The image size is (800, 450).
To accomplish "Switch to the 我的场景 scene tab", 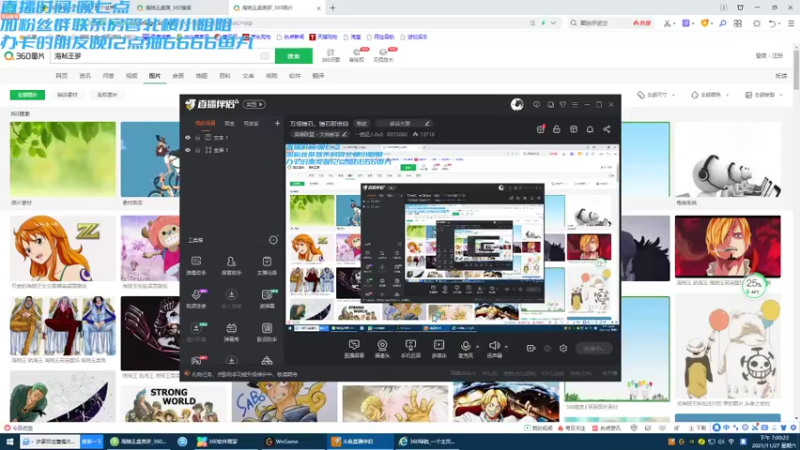I will pyautogui.click(x=205, y=123).
